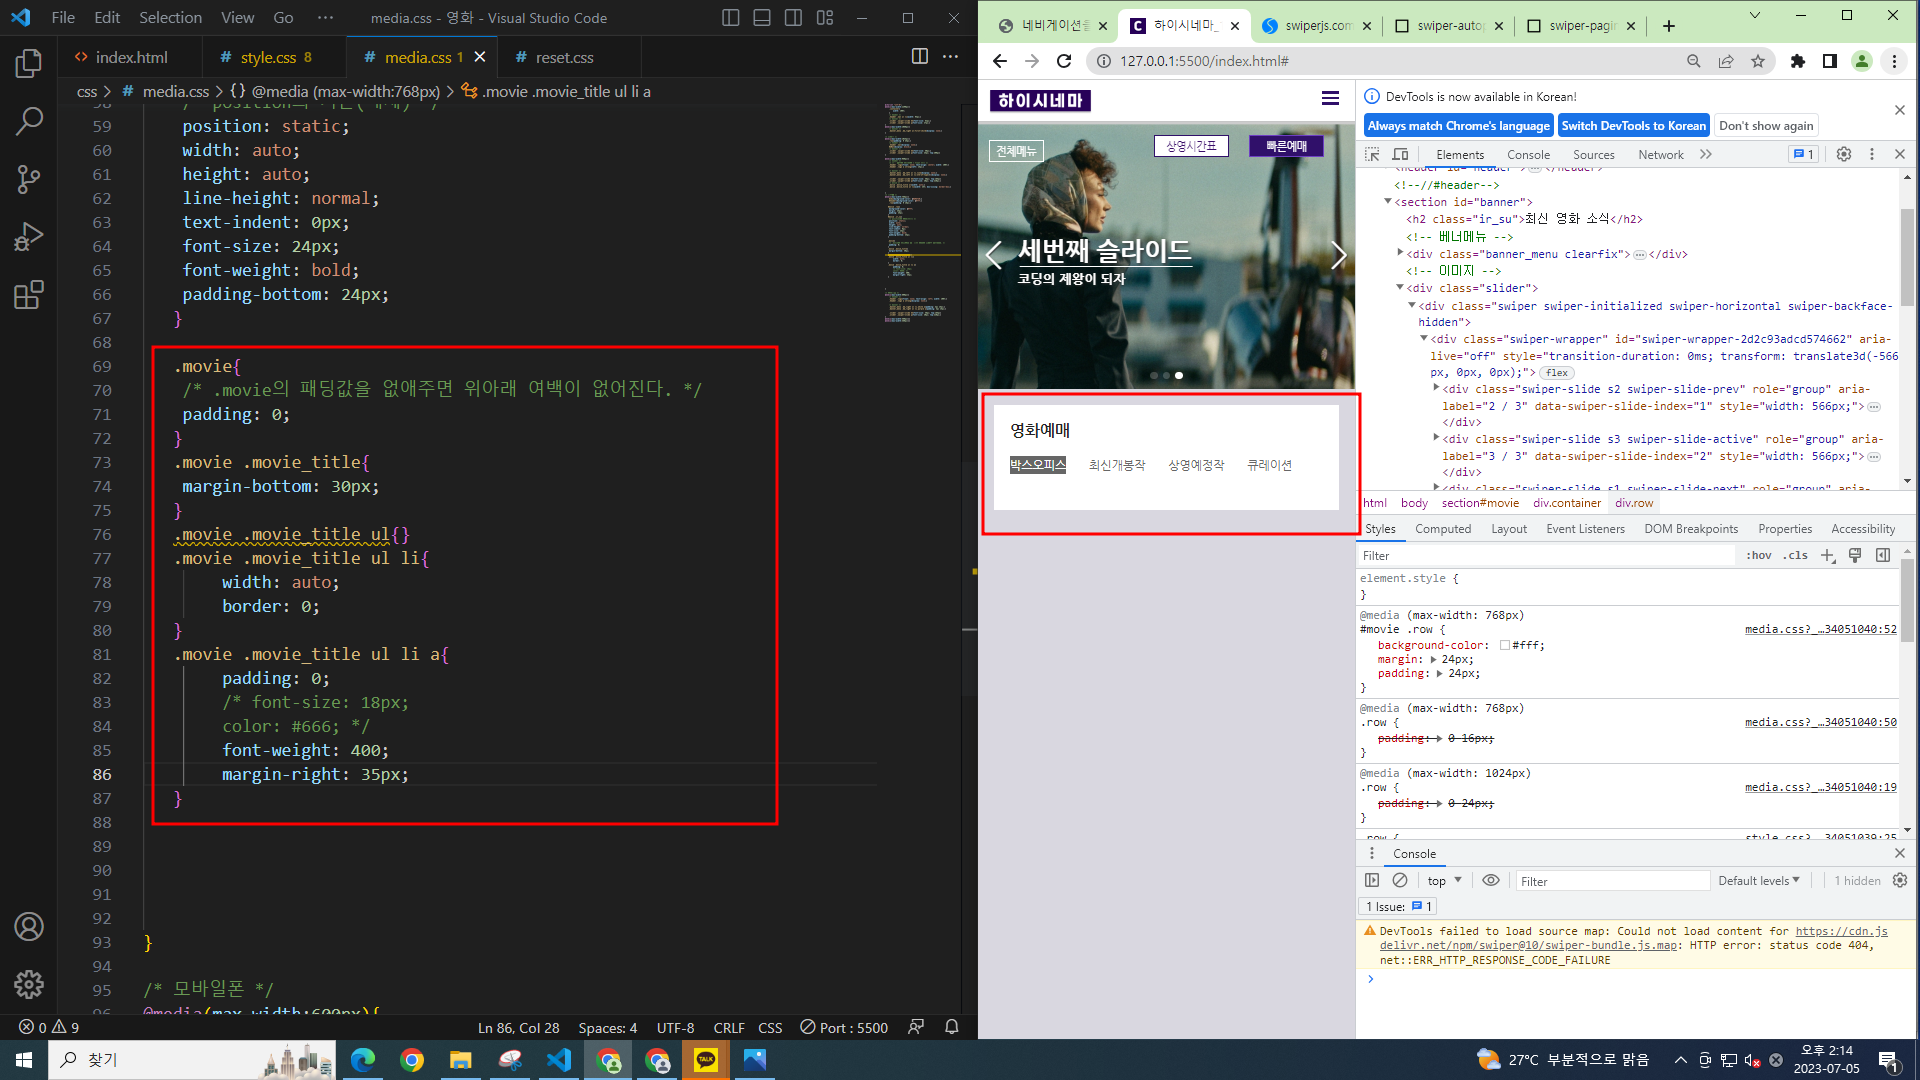Open the Explorer view in VS Code
1920x1080 pixels.
[x=29, y=64]
